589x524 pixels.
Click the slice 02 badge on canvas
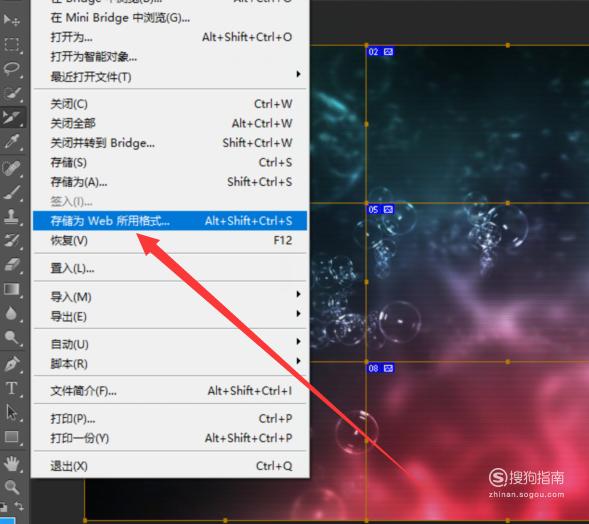tap(380, 52)
